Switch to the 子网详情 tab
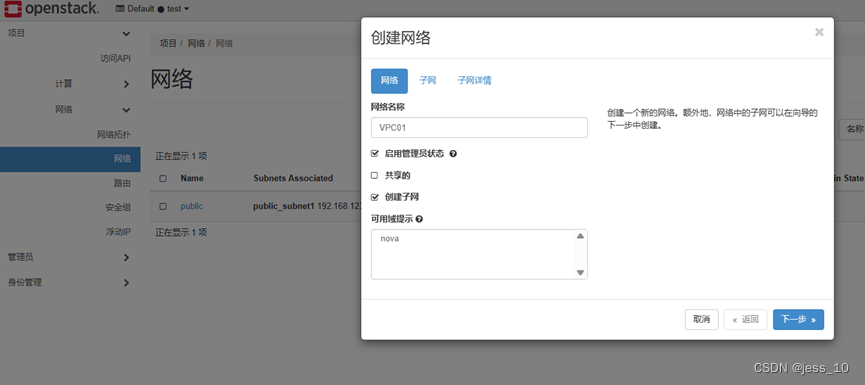 (474, 81)
